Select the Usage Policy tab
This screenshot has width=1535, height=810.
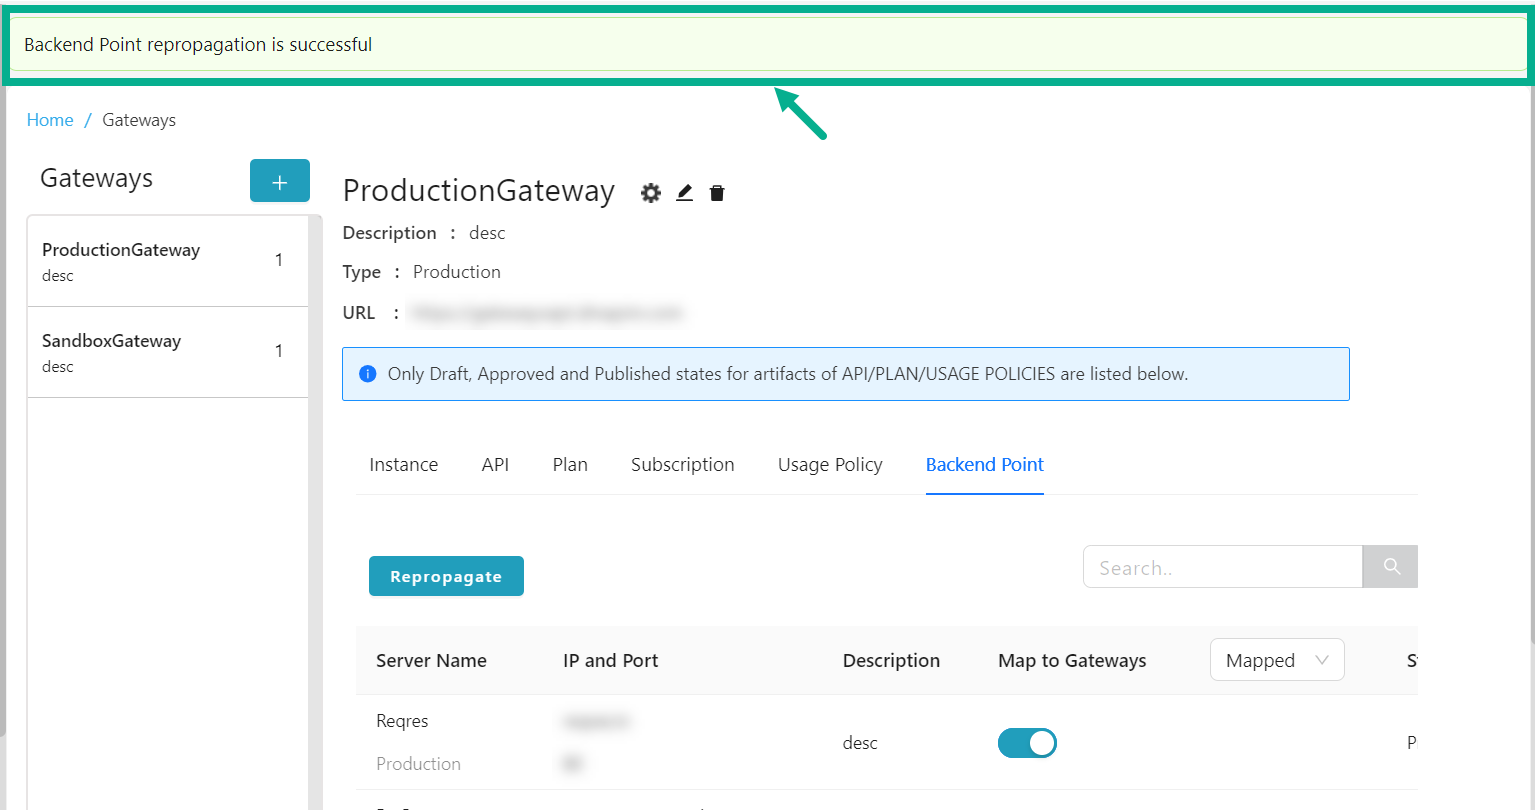click(x=830, y=464)
